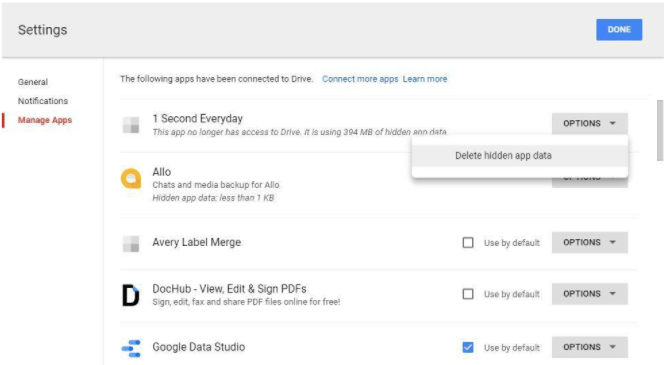The height and width of the screenshot is (365, 667).
Task: Open the Learn more link
Action: (x=425, y=79)
